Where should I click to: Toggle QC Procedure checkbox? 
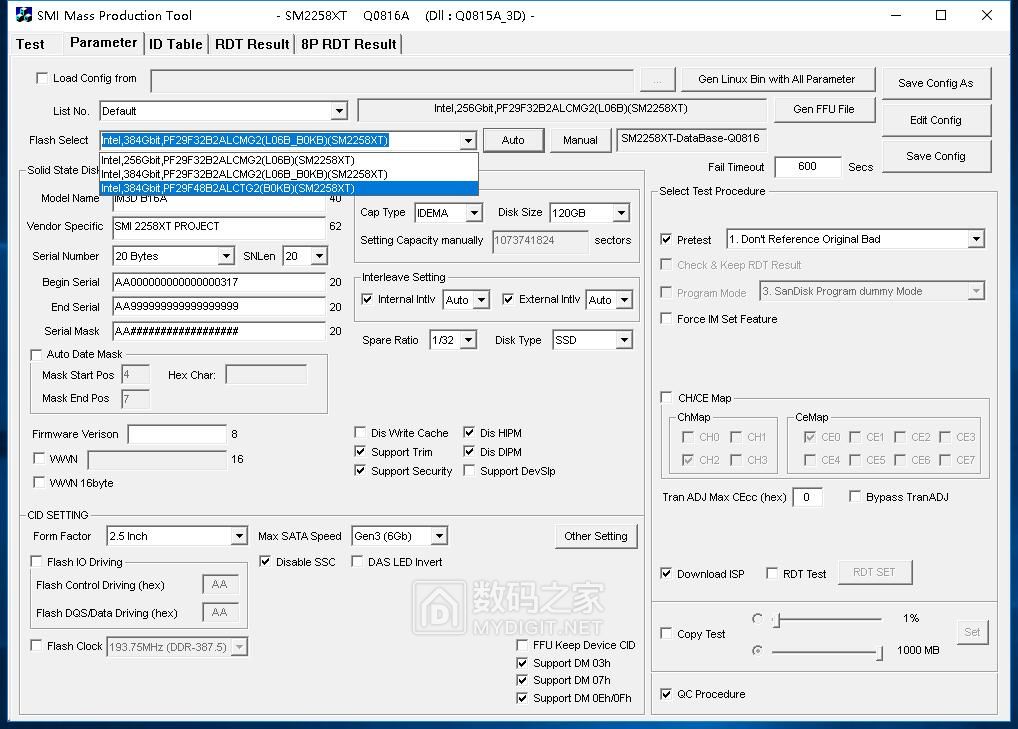pos(666,694)
